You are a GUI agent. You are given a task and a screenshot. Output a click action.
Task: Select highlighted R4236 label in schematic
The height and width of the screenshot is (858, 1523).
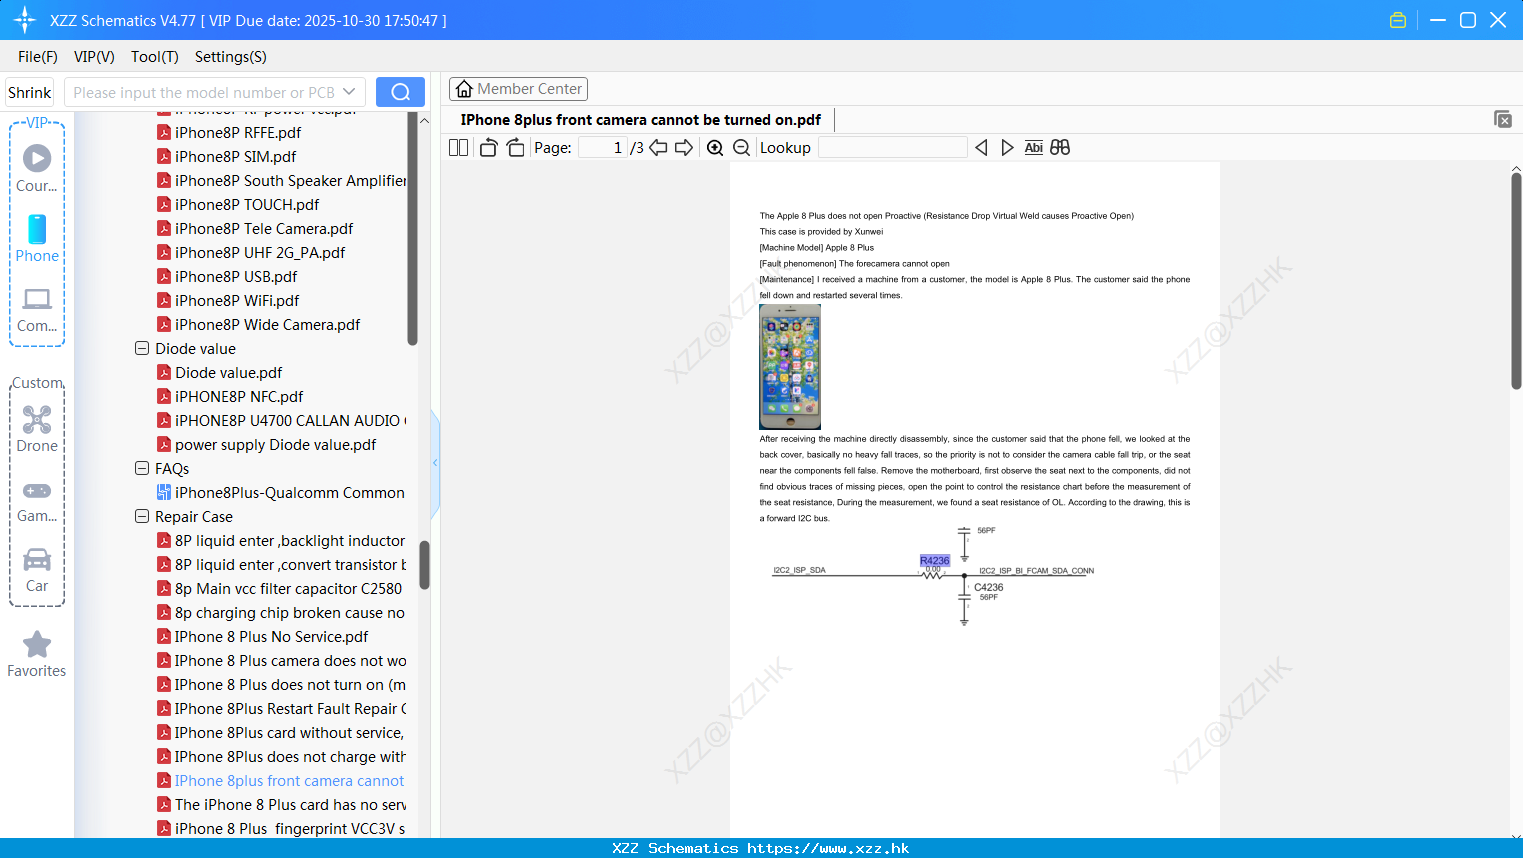[x=934, y=561]
